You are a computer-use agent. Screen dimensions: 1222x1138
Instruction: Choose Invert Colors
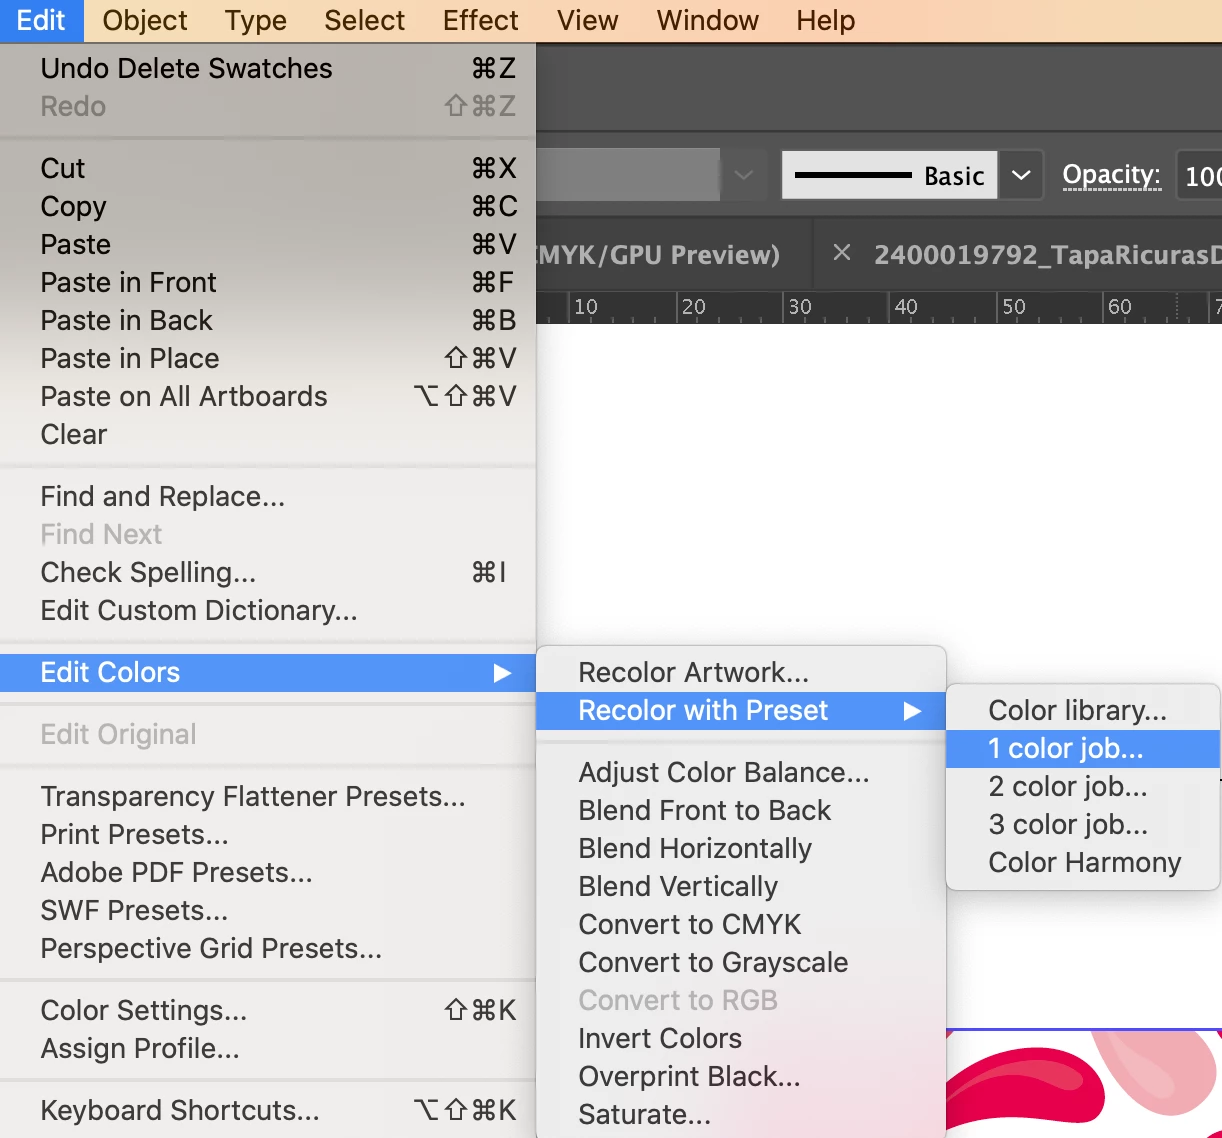[741, 1038]
